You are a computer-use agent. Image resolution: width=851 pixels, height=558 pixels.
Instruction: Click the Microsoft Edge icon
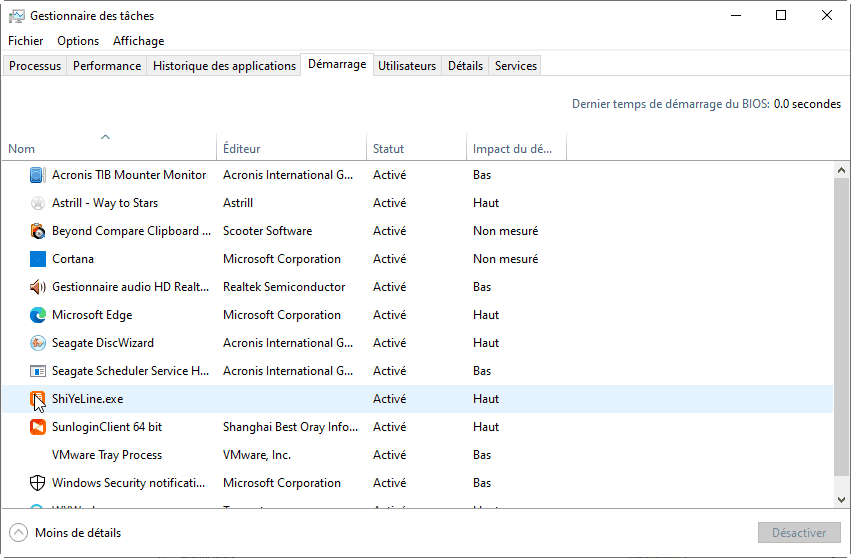click(x=38, y=315)
